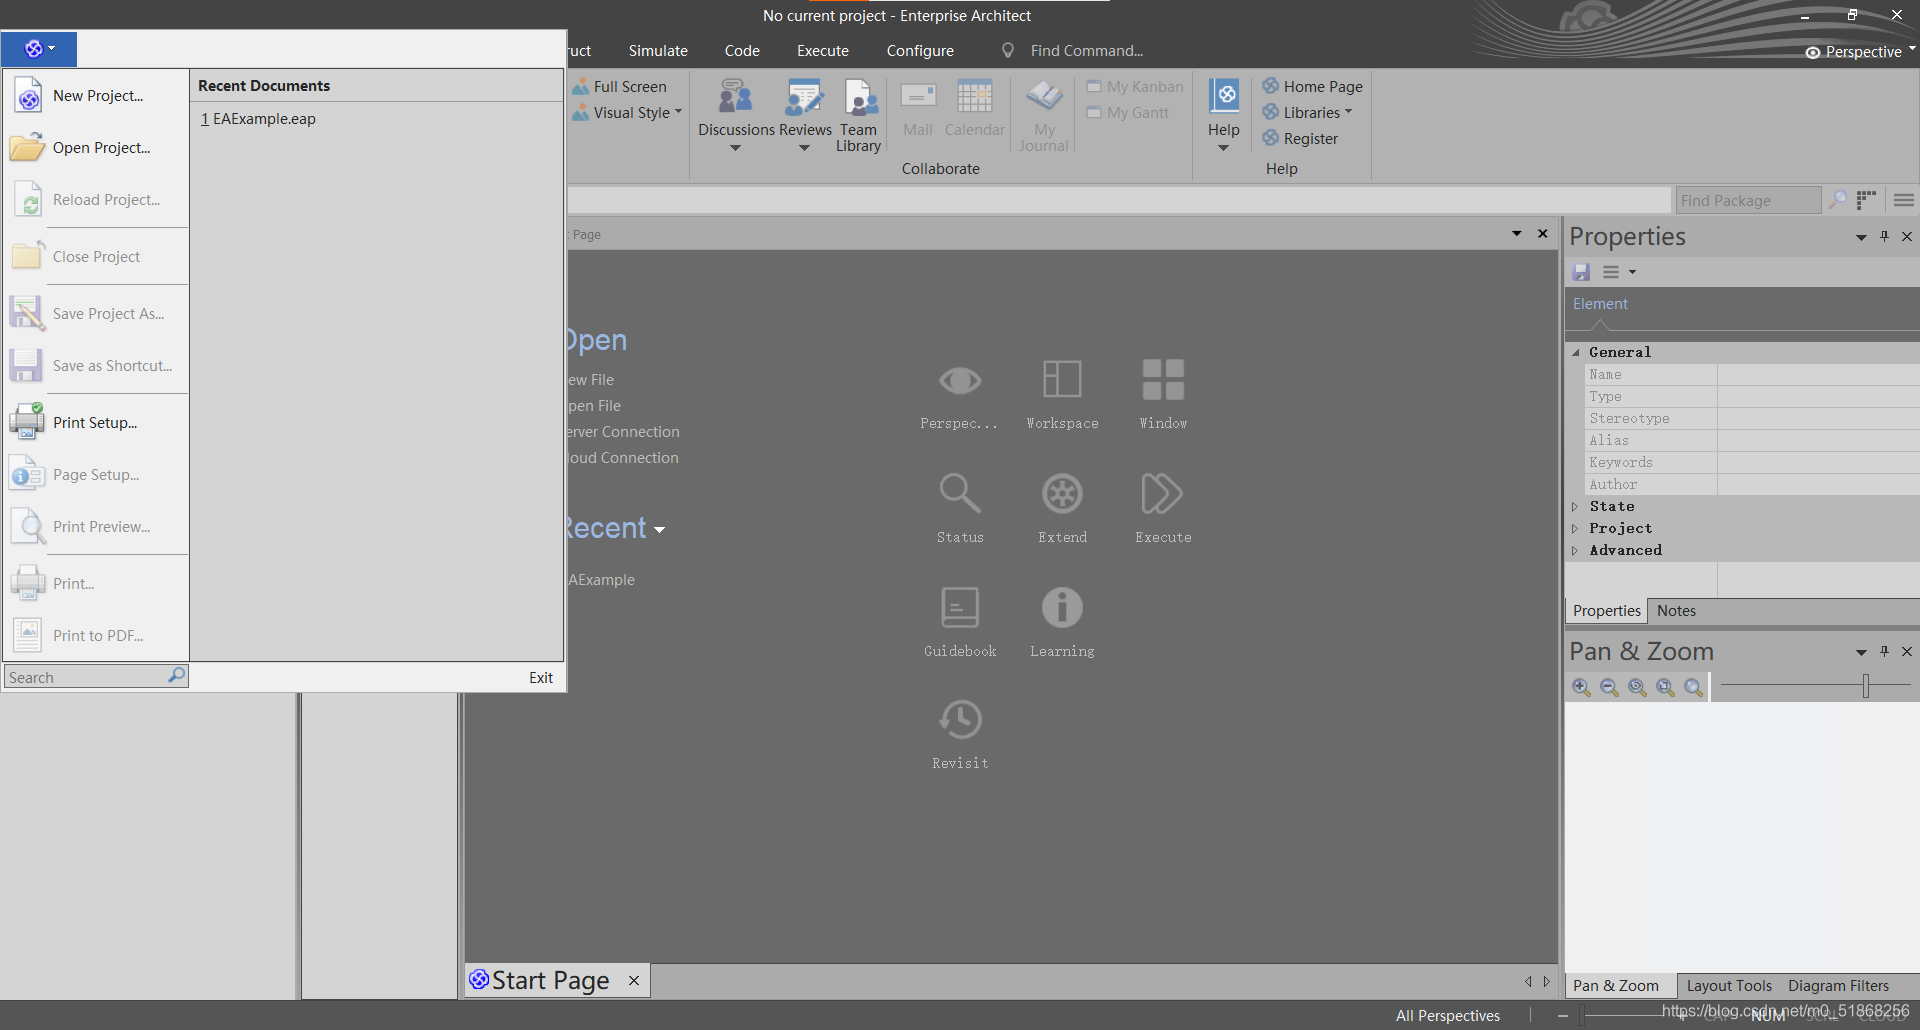Click the hamburger menu icon near Find Package
Screen dimensions: 1920x1030
point(1904,200)
